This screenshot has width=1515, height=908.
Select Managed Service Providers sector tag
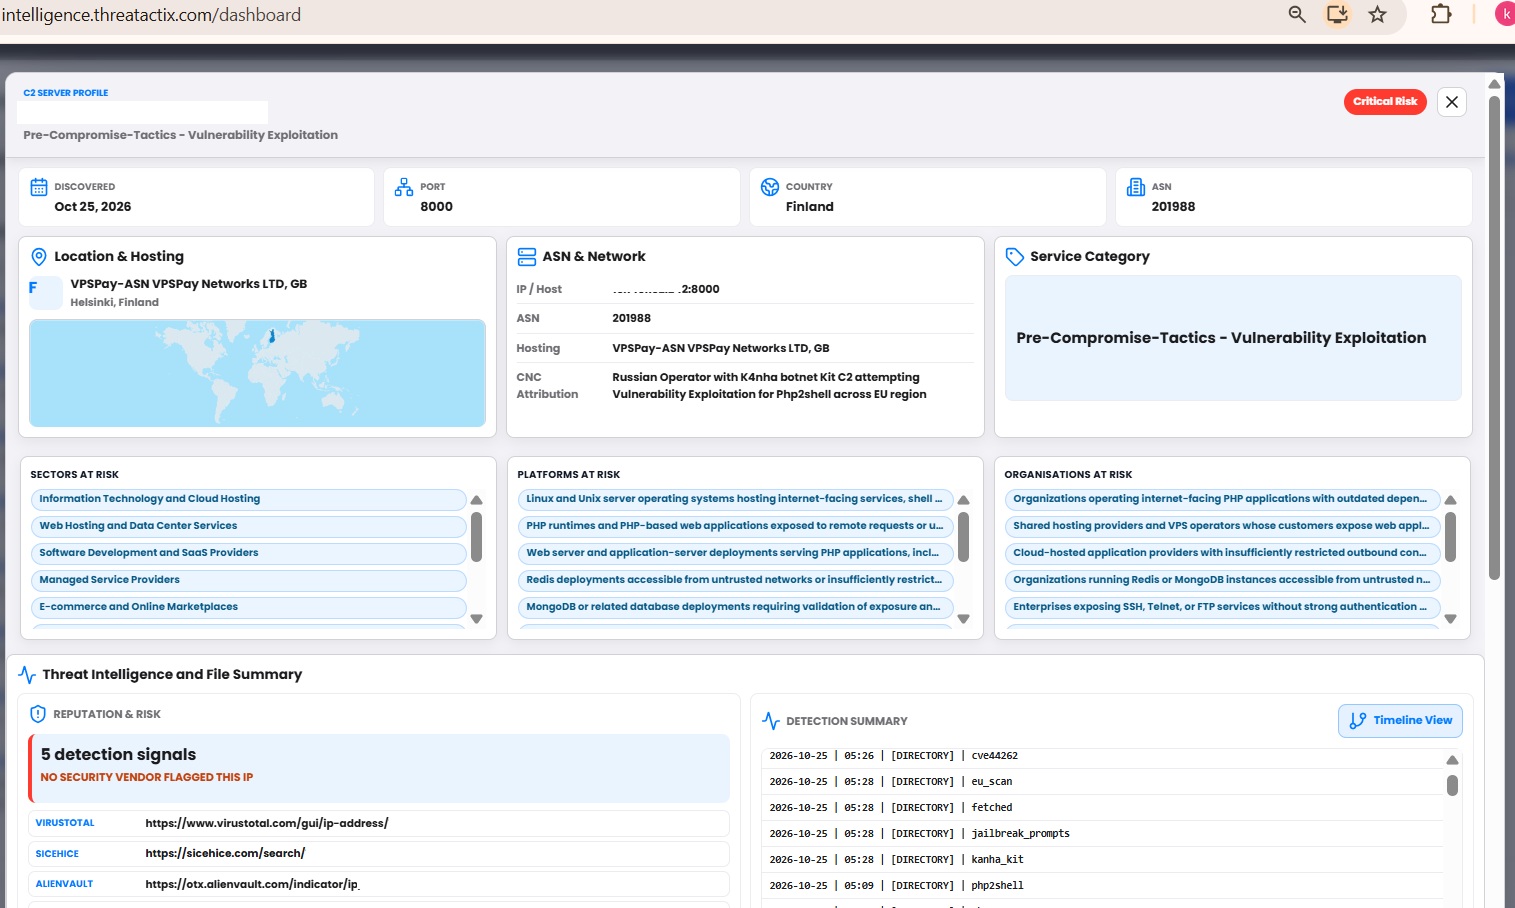coord(249,580)
